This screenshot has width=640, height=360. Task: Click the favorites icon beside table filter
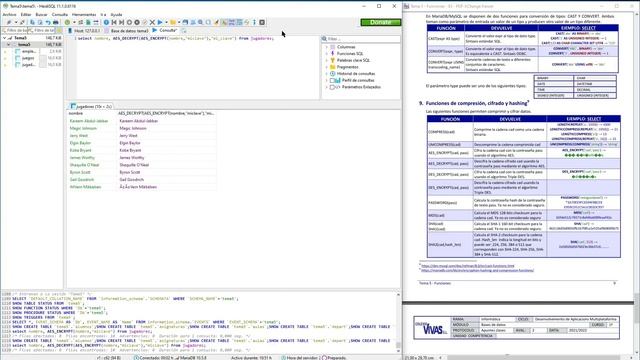[60, 31]
